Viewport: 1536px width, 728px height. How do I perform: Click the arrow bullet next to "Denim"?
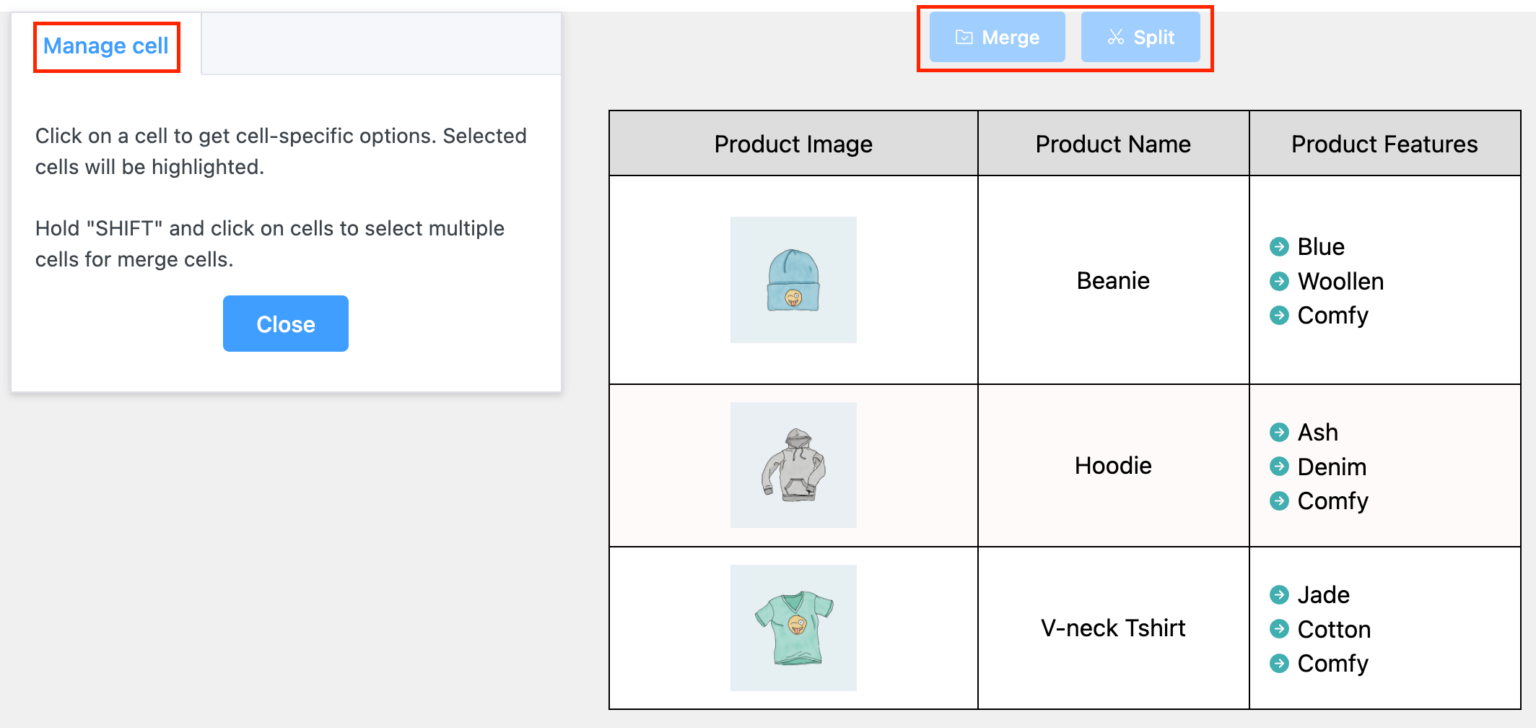click(1279, 466)
